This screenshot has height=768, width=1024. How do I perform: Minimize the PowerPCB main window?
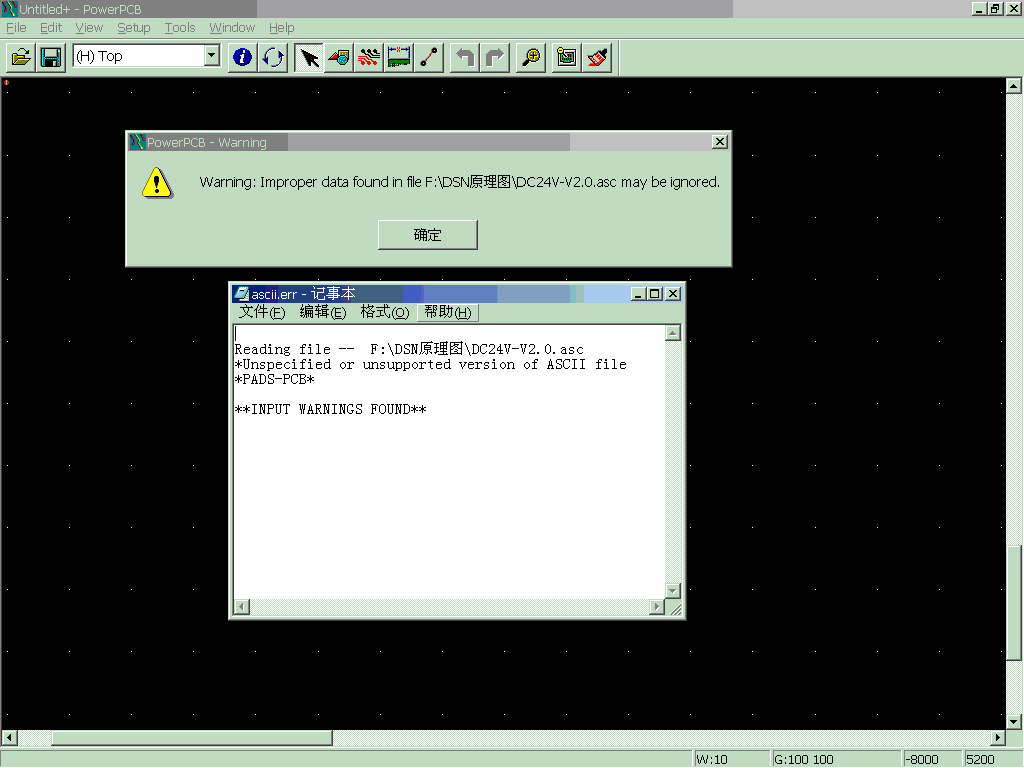[979, 9]
